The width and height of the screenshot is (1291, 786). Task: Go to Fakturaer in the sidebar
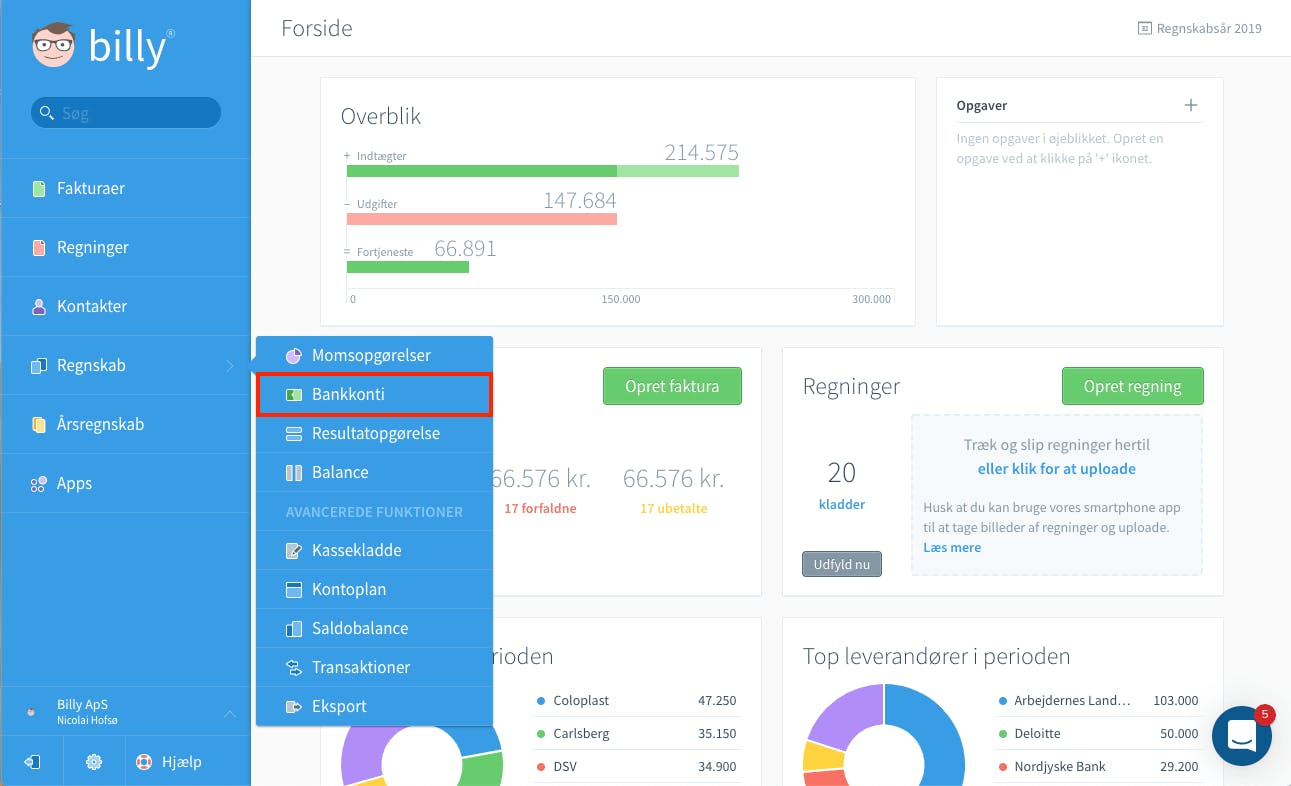coord(126,188)
